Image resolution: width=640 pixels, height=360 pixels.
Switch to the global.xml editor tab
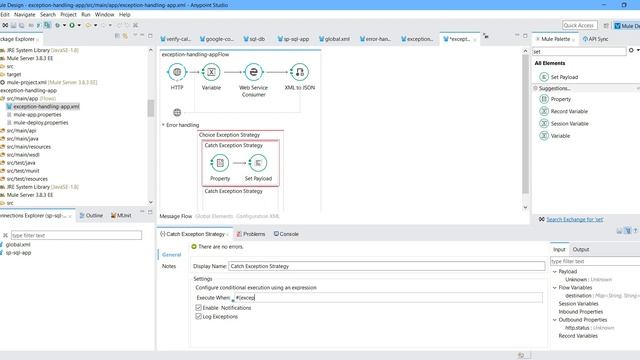click(x=334, y=39)
